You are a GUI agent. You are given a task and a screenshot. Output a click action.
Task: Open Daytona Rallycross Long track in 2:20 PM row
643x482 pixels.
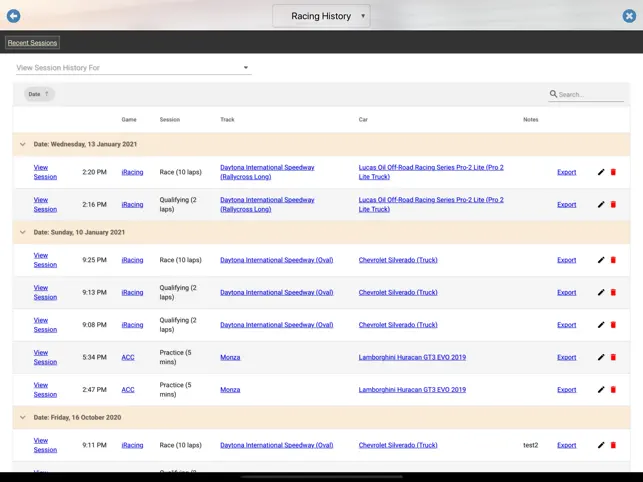pos(267,172)
